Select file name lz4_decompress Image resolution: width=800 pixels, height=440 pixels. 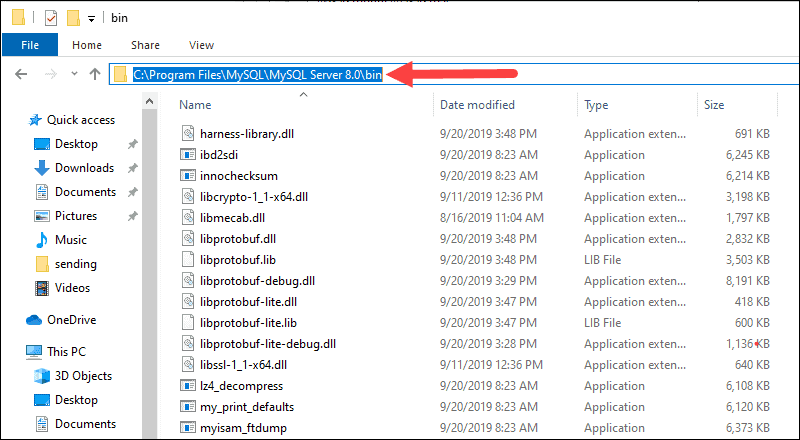(x=241, y=386)
